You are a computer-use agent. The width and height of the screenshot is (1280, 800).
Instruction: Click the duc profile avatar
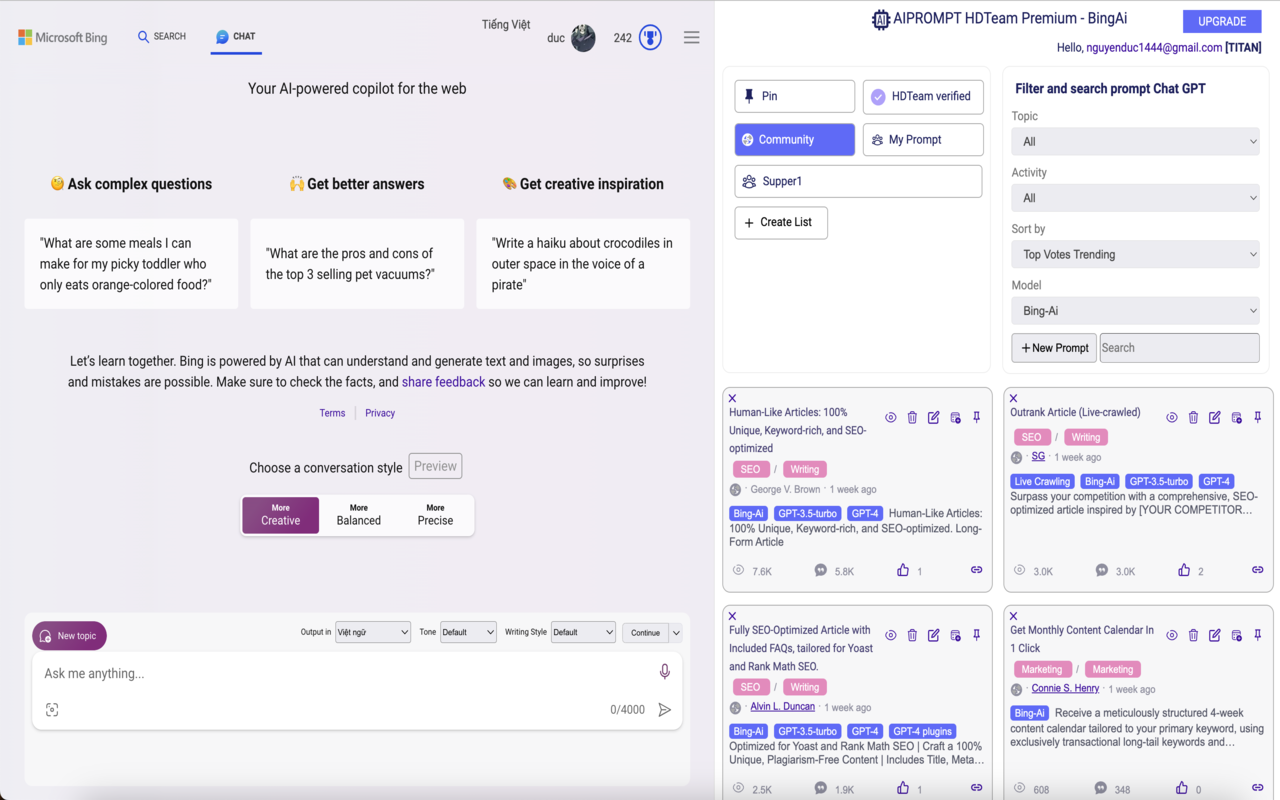583,38
